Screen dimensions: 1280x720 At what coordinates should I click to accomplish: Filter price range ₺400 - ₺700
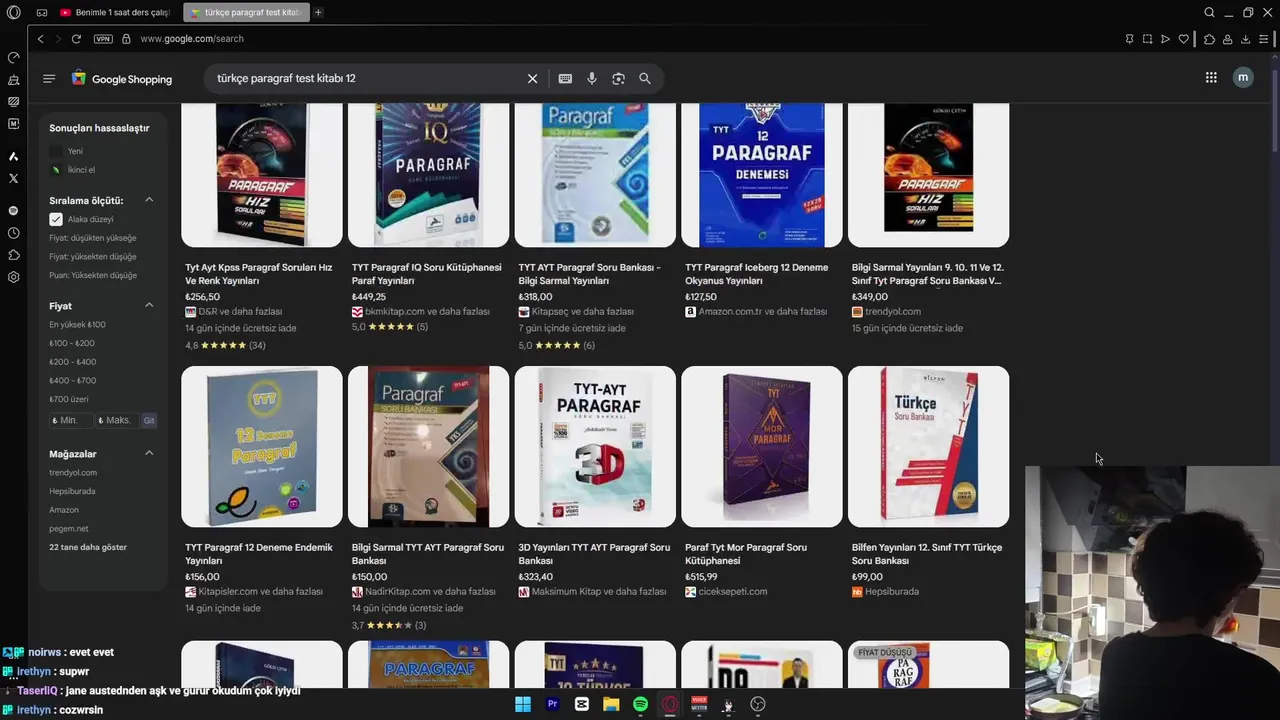pyautogui.click(x=73, y=381)
